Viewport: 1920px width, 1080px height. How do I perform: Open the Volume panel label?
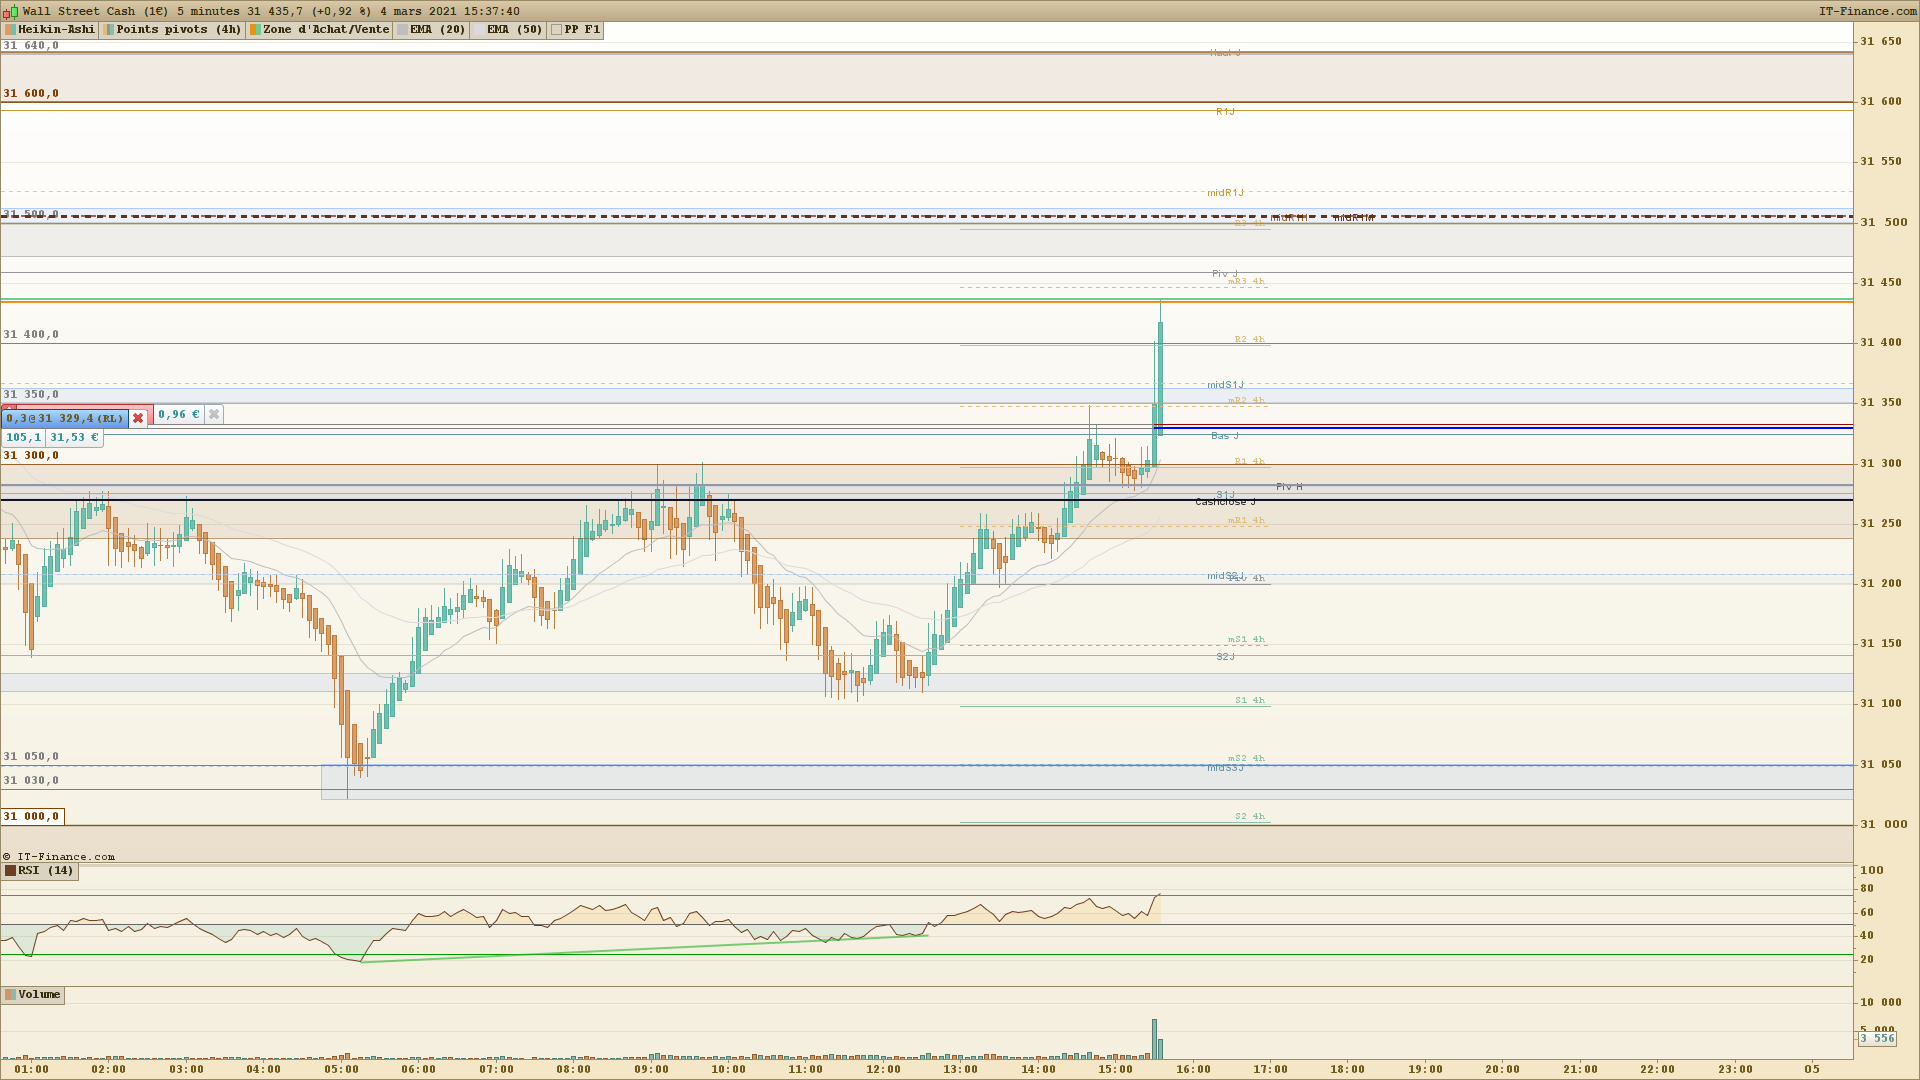click(x=39, y=995)
